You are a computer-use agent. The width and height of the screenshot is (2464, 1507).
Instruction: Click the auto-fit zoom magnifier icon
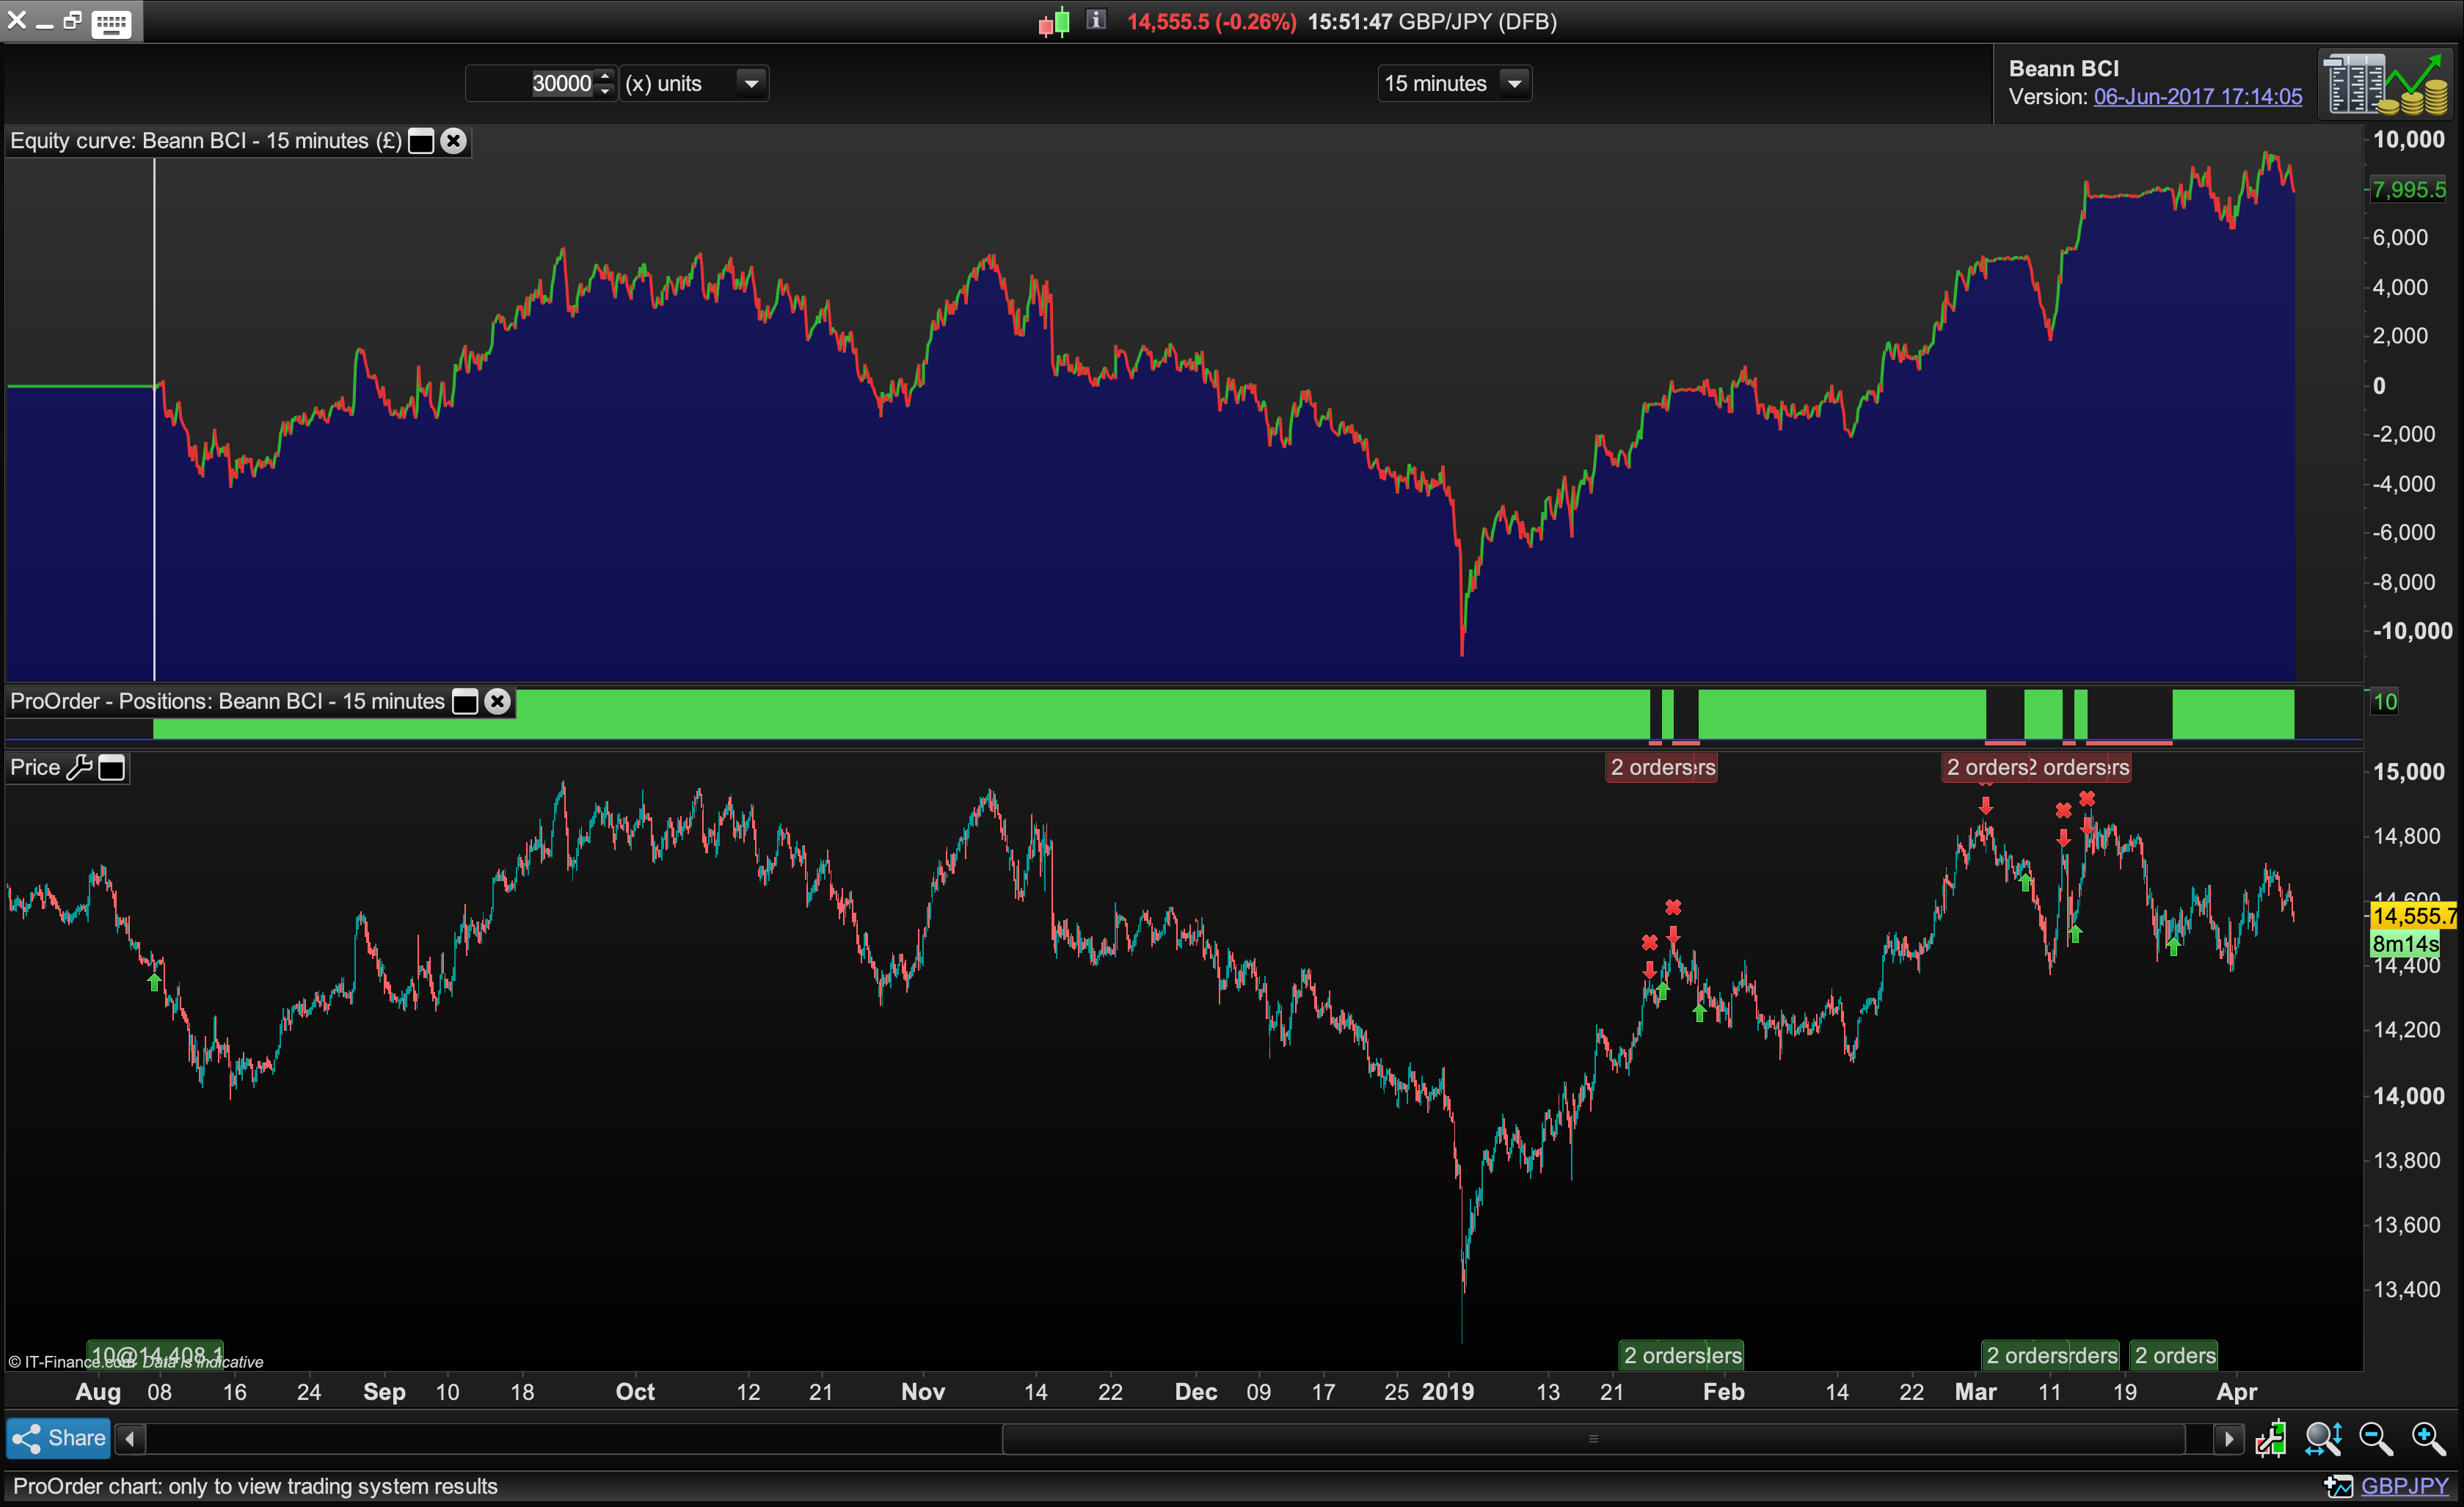2323,1439
